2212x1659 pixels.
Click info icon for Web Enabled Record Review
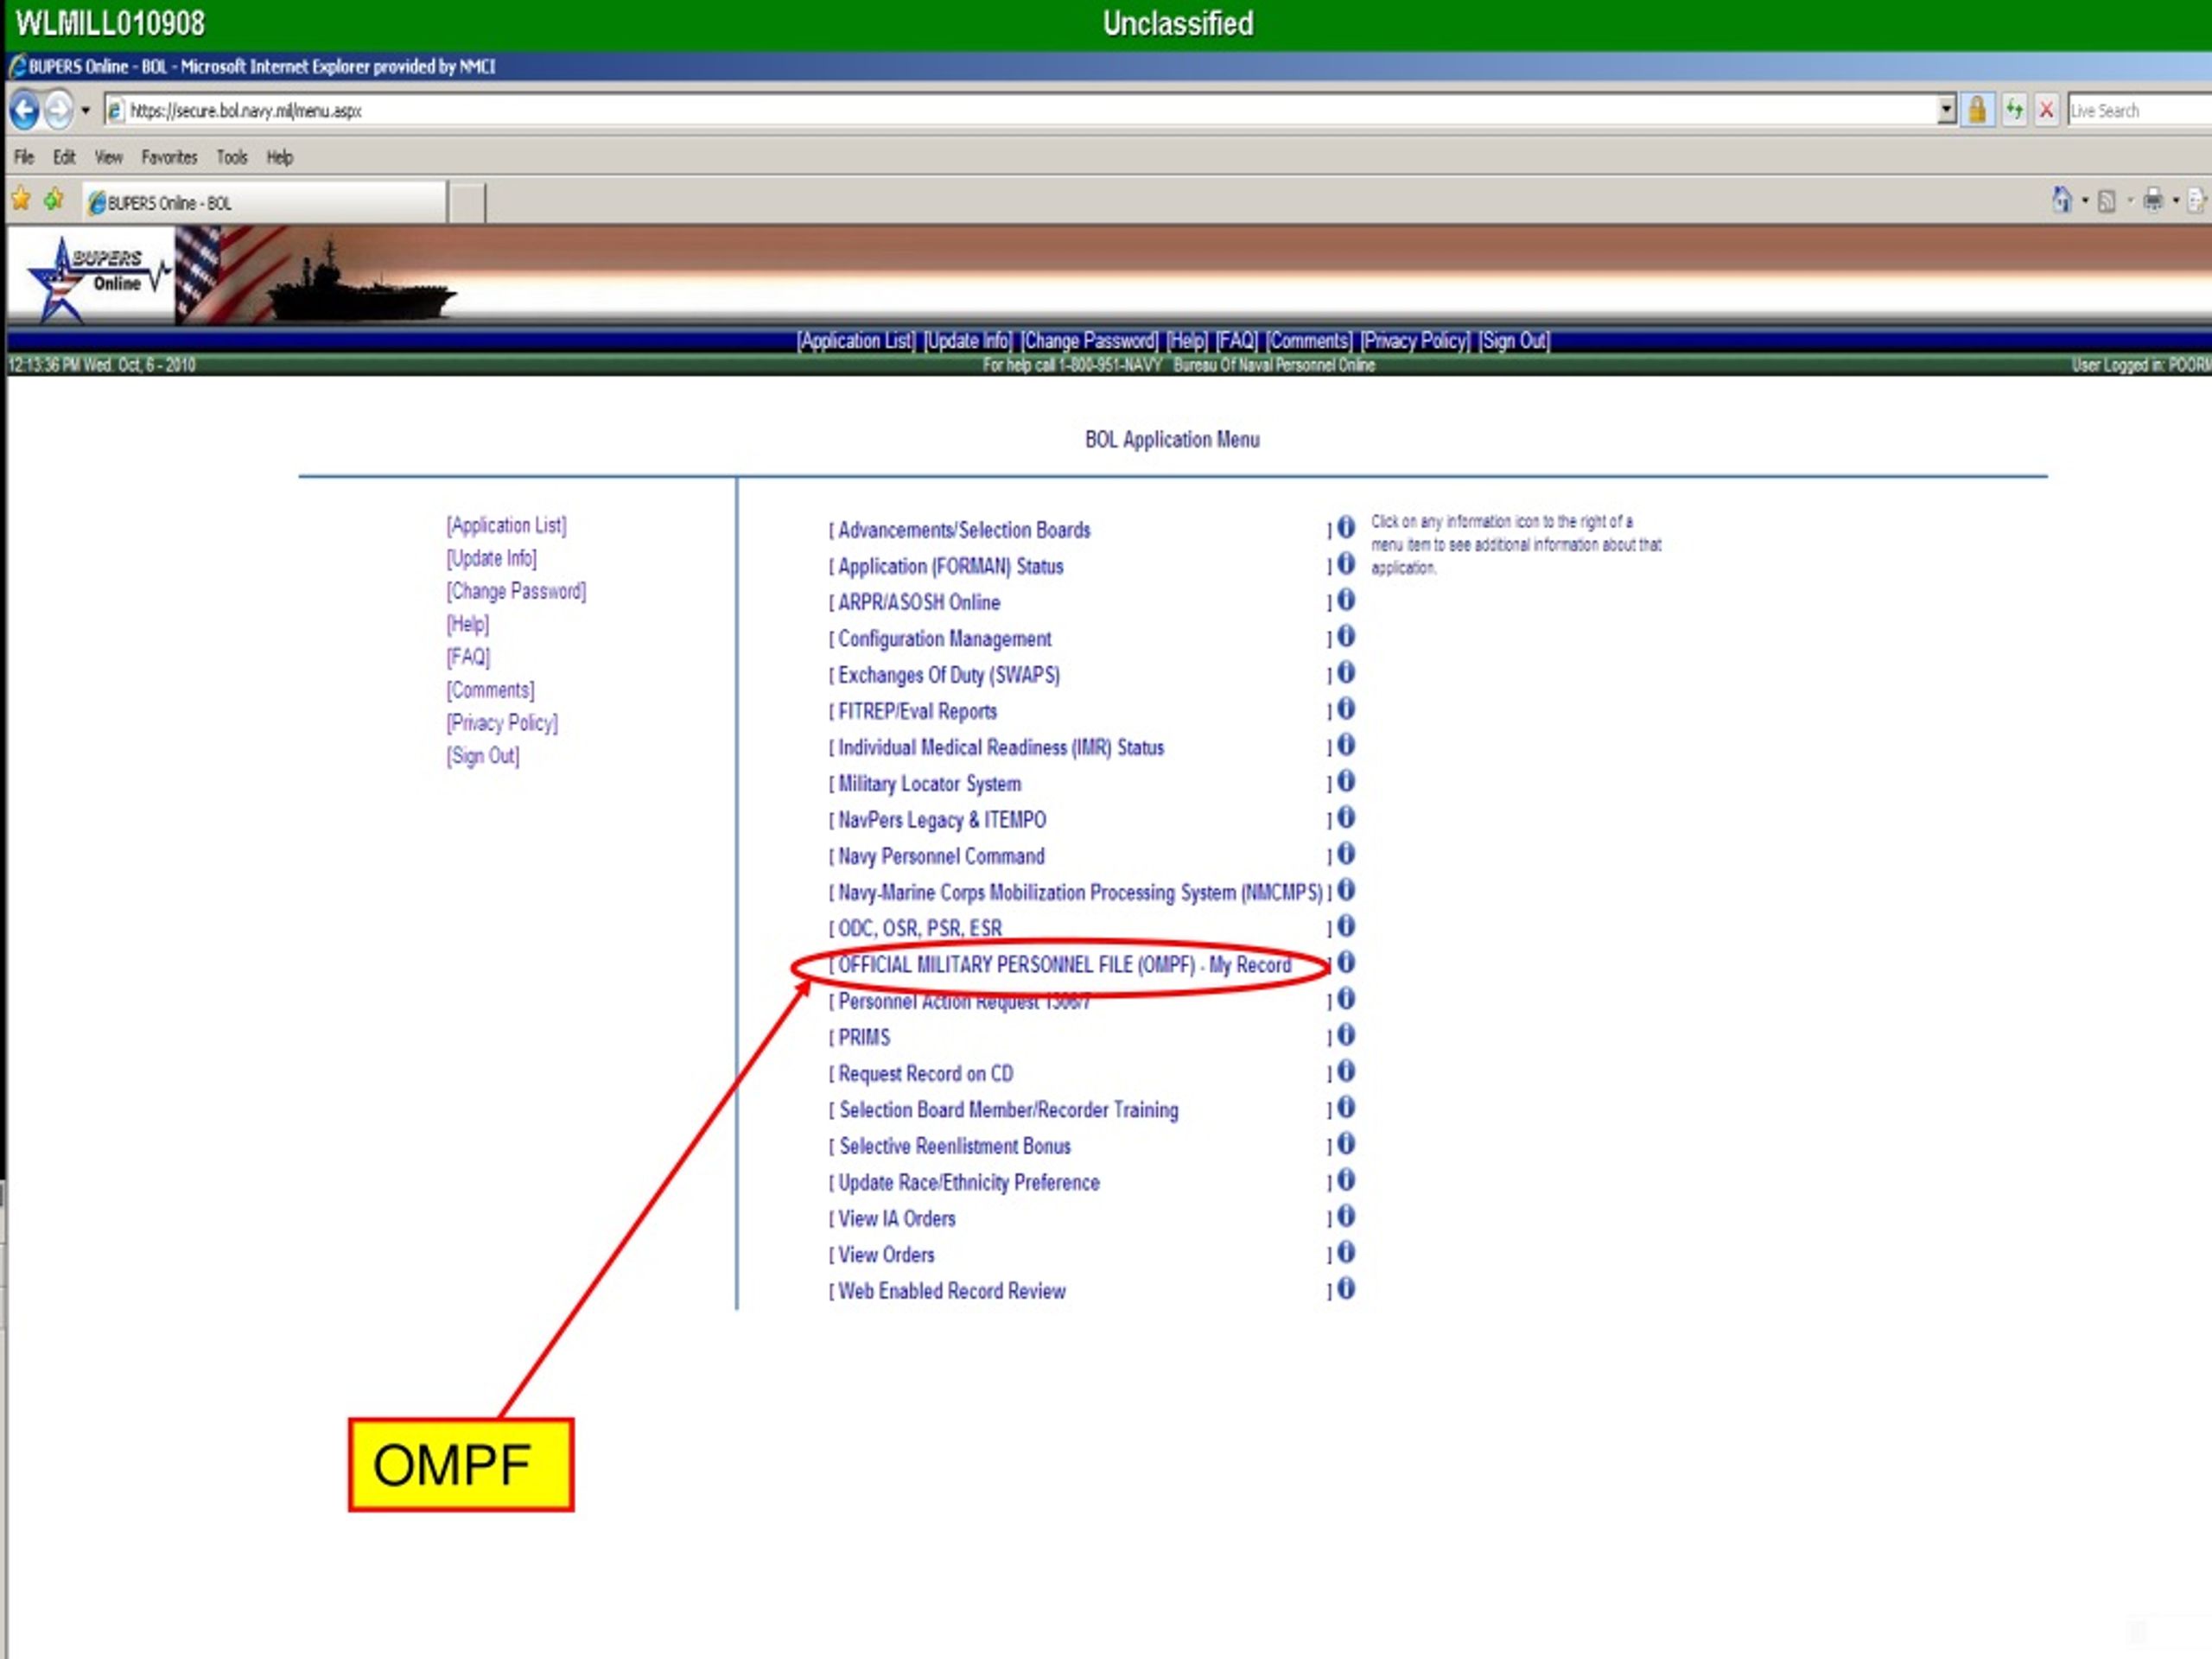coord(1346,1288)
